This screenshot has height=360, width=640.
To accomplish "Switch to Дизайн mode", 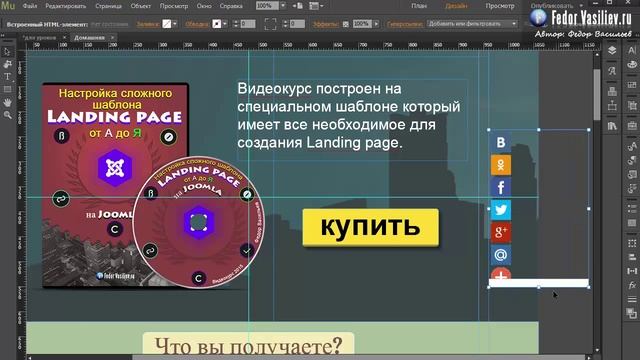I will 456,6.
